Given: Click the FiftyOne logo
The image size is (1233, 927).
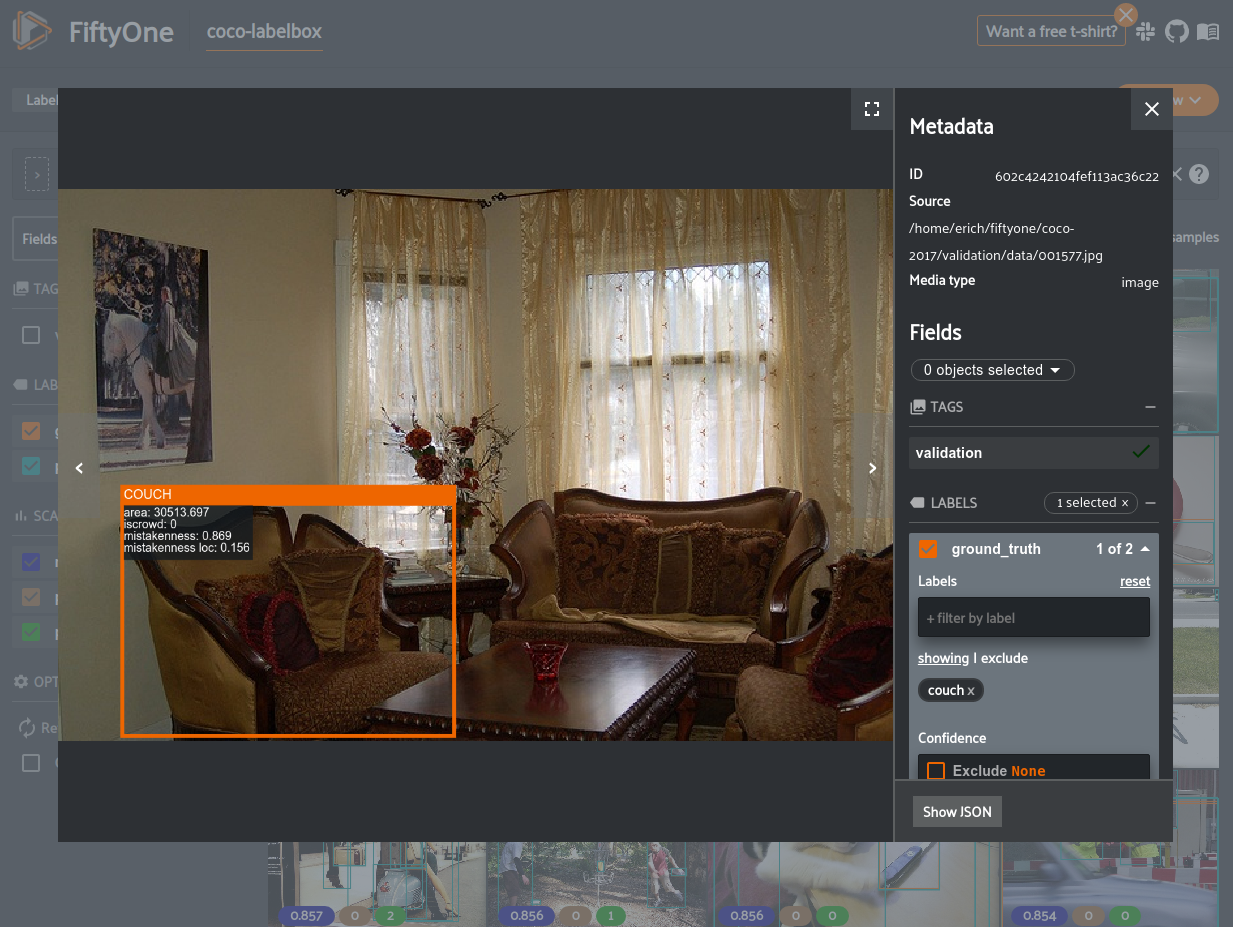Looking at the screenshot, I should [32, 32].
